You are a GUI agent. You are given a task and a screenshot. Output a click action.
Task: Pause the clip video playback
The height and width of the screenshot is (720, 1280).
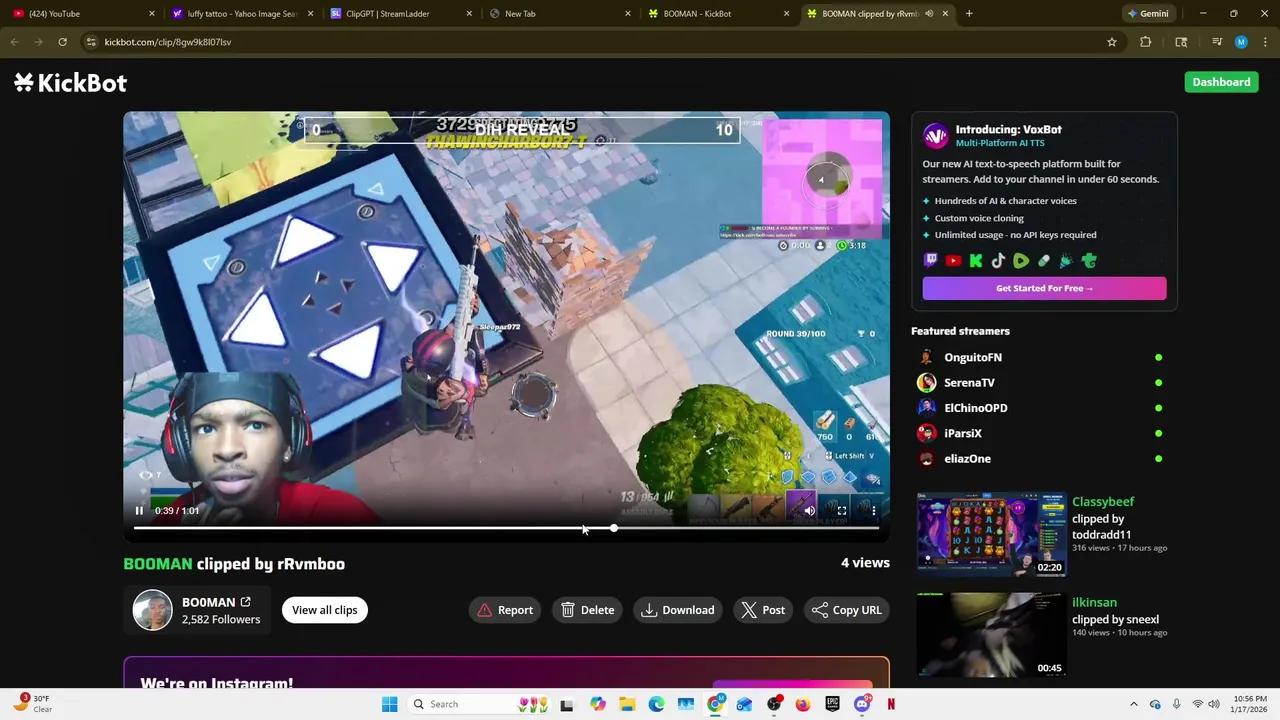139,511
